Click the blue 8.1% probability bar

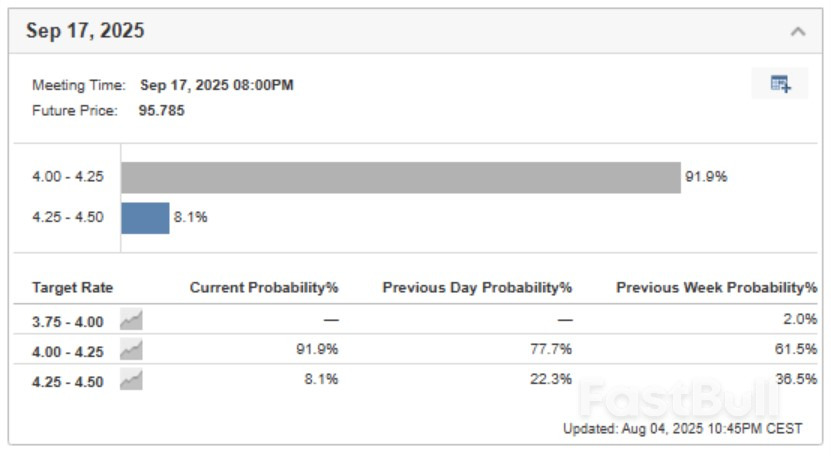pyautogui.click(x=145, y=218)
